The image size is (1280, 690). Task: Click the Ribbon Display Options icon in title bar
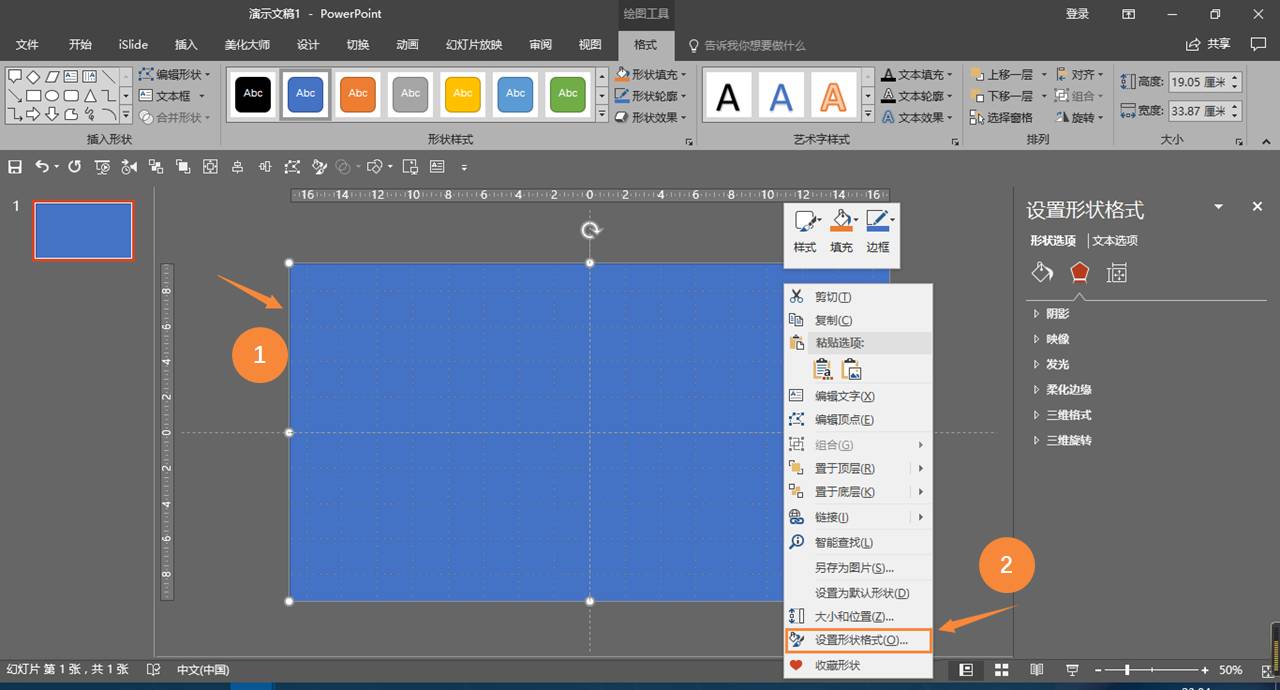1128,14
